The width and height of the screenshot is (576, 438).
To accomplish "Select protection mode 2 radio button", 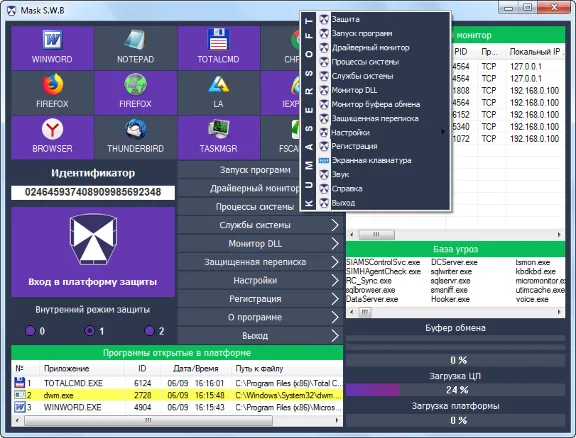I will coord(149,331).
